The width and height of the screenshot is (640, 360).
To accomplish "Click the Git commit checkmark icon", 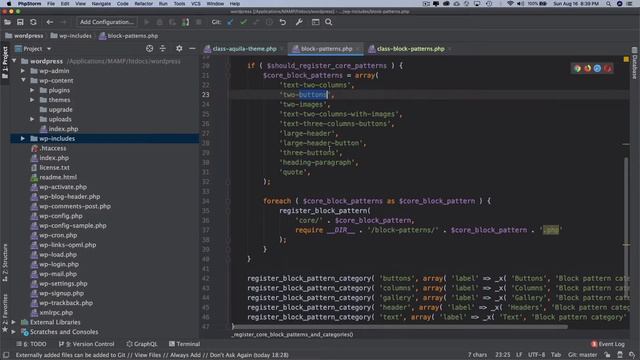I will (243, 22).
